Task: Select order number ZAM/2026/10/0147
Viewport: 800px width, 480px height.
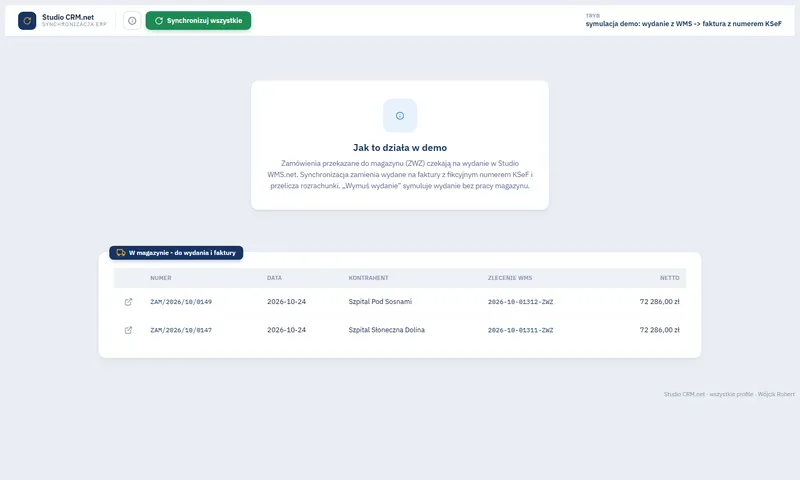Action: point(181,330)
